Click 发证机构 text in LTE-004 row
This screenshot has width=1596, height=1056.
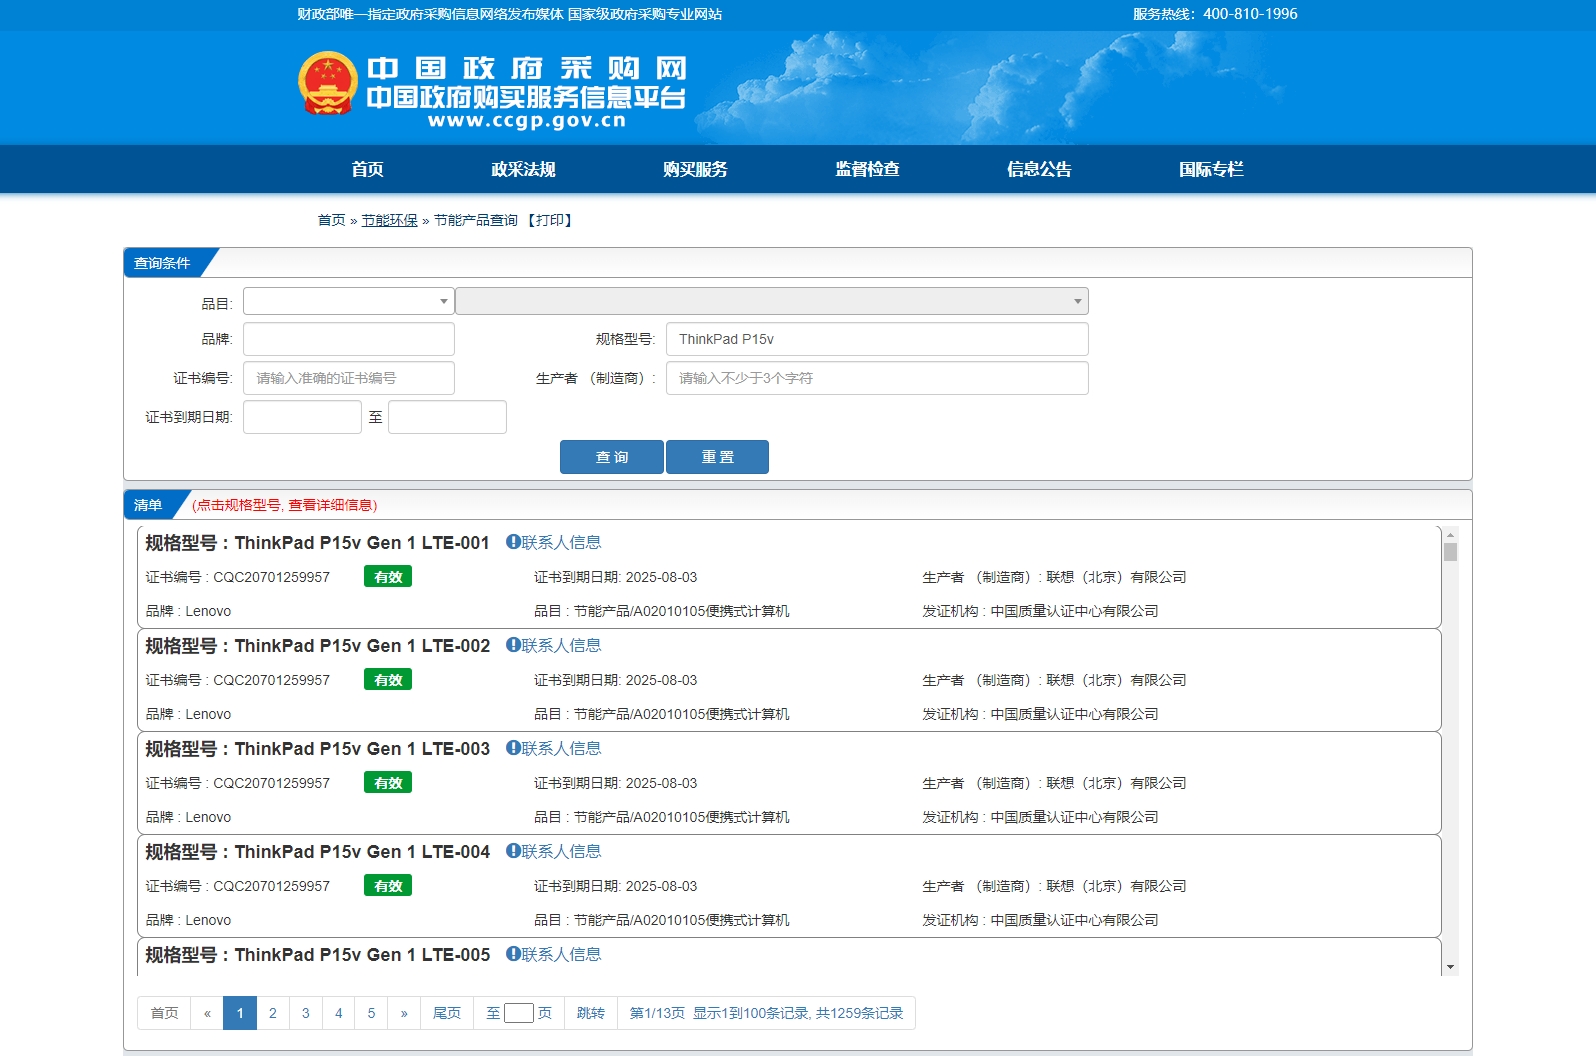coord(1040,920)
